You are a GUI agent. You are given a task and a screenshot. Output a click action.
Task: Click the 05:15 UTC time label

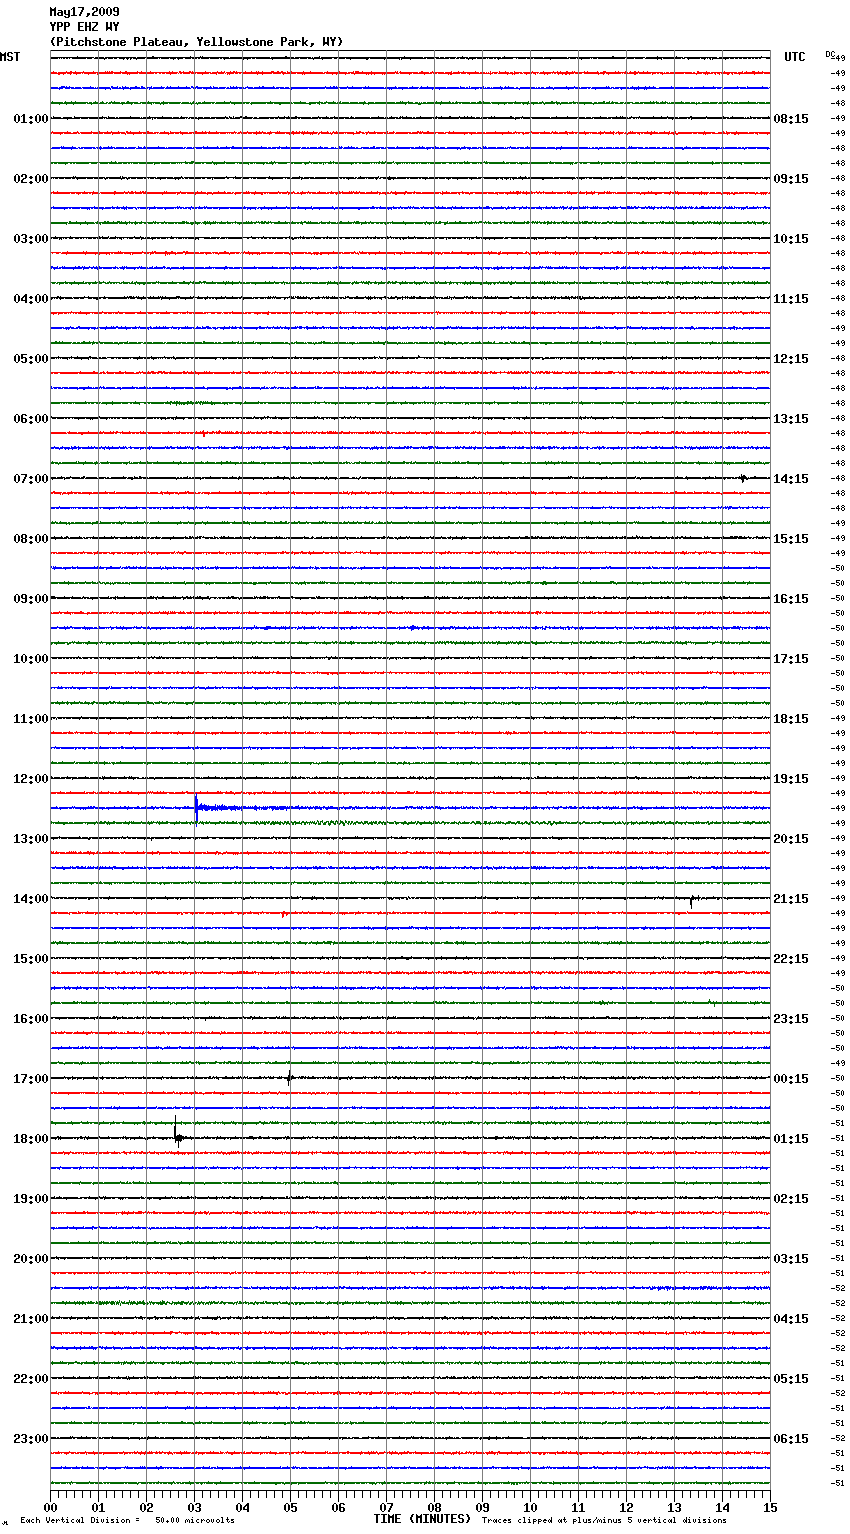click(791, 1379)
